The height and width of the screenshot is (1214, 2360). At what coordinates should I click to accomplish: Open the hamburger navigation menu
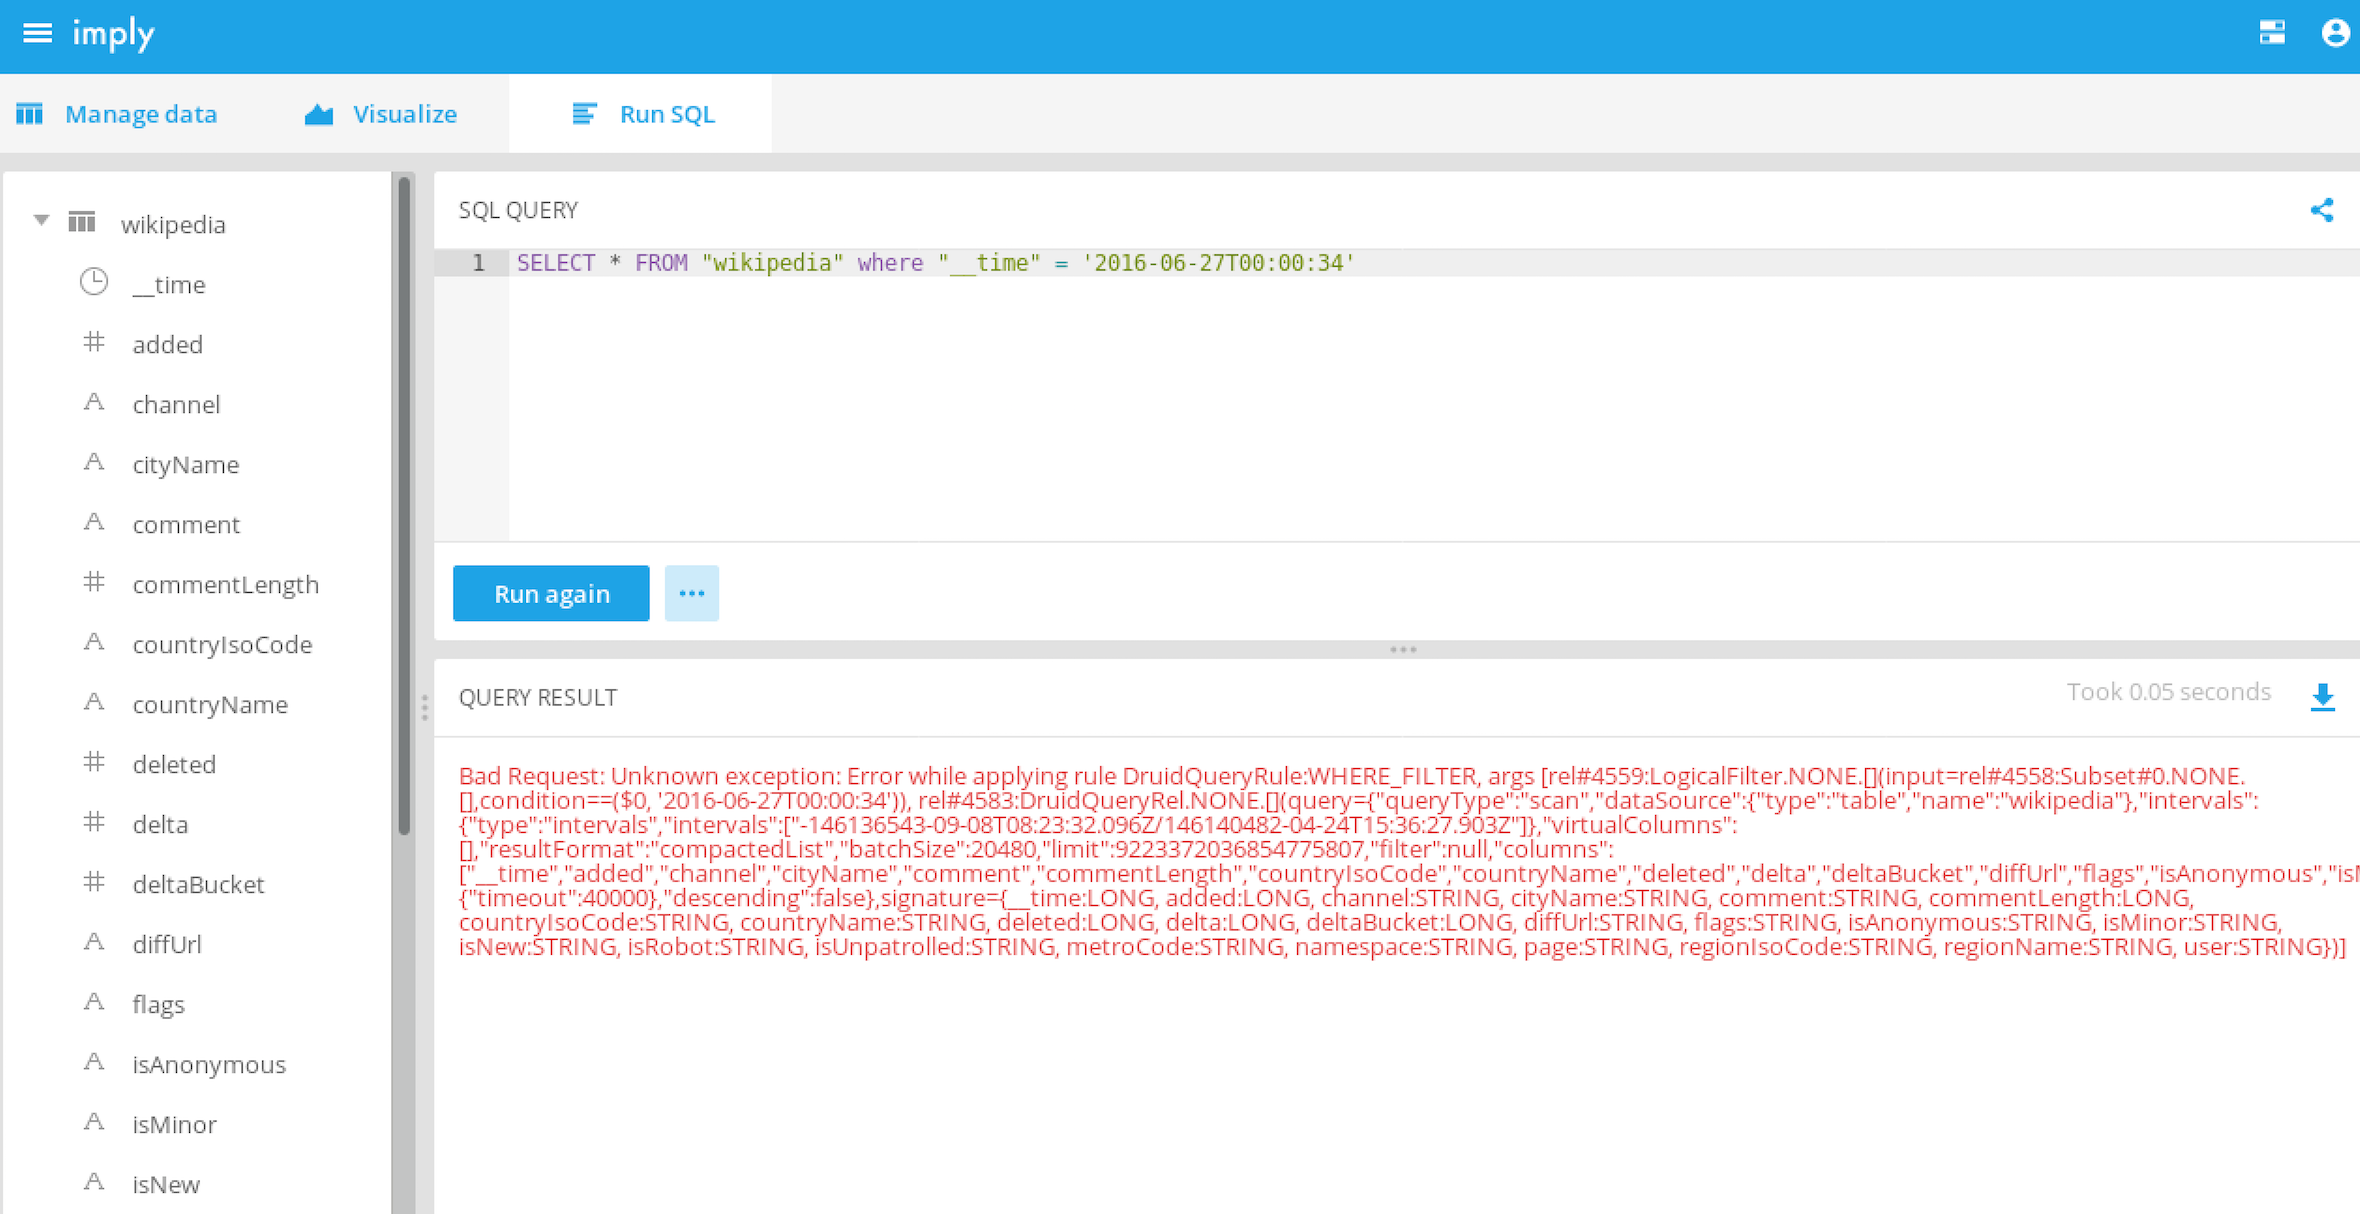tap(37, 34)
